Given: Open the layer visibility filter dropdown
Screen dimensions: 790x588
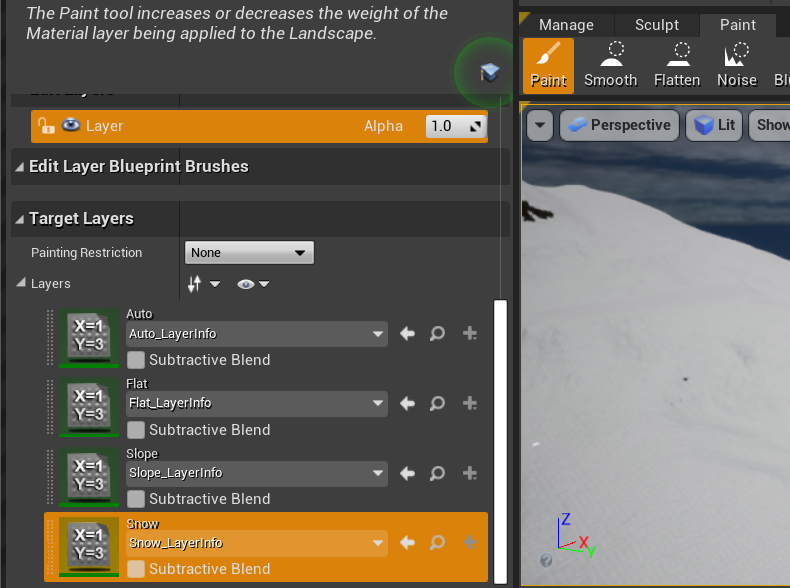Looking at the screenshot, I should point(253,284).
